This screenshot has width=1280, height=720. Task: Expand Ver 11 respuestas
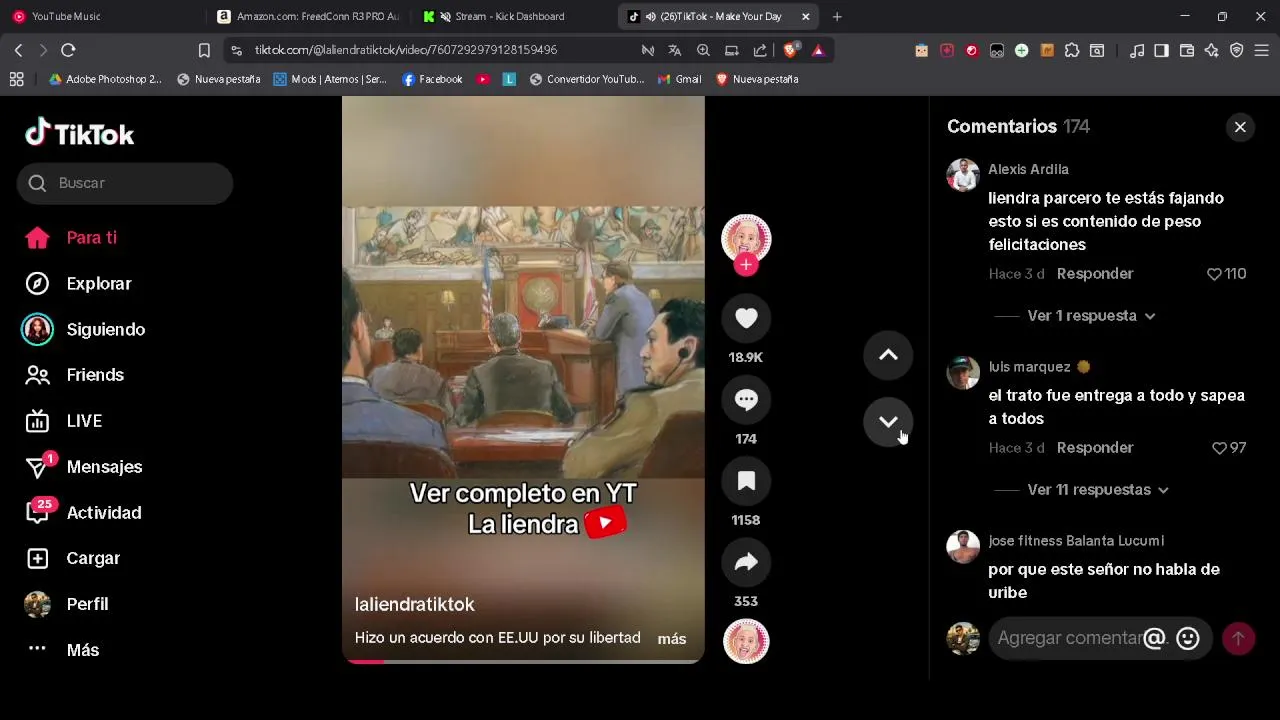(x=1098, y=490)
